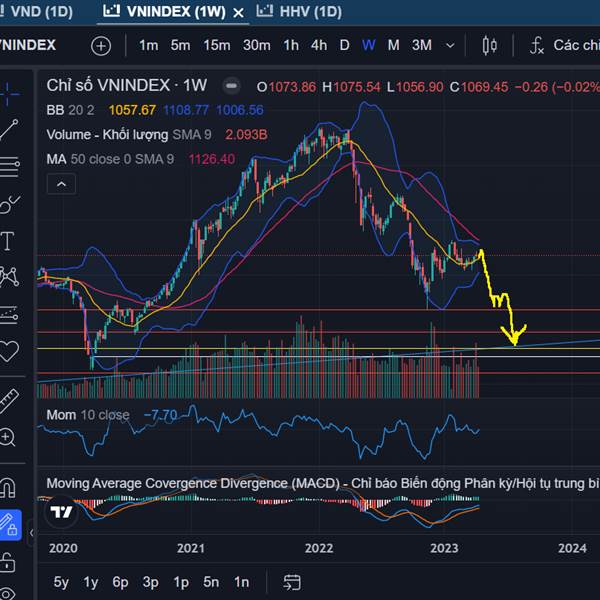
Task: Activate the zoom in tool
Action: 8,437
